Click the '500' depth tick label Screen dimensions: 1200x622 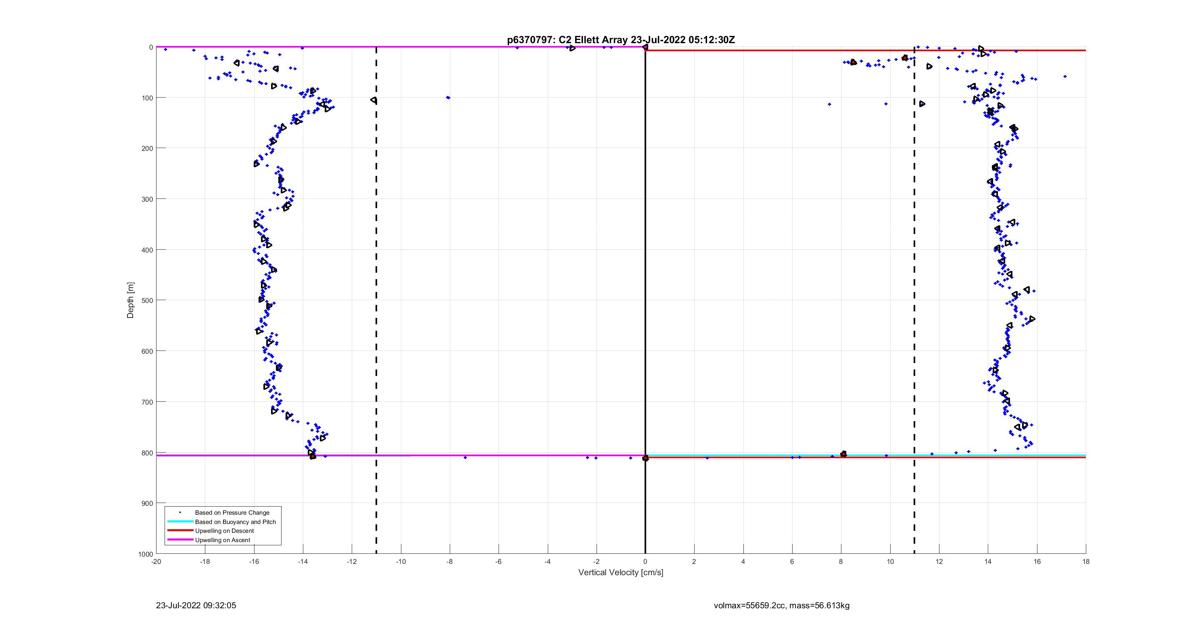click(146, 300)
